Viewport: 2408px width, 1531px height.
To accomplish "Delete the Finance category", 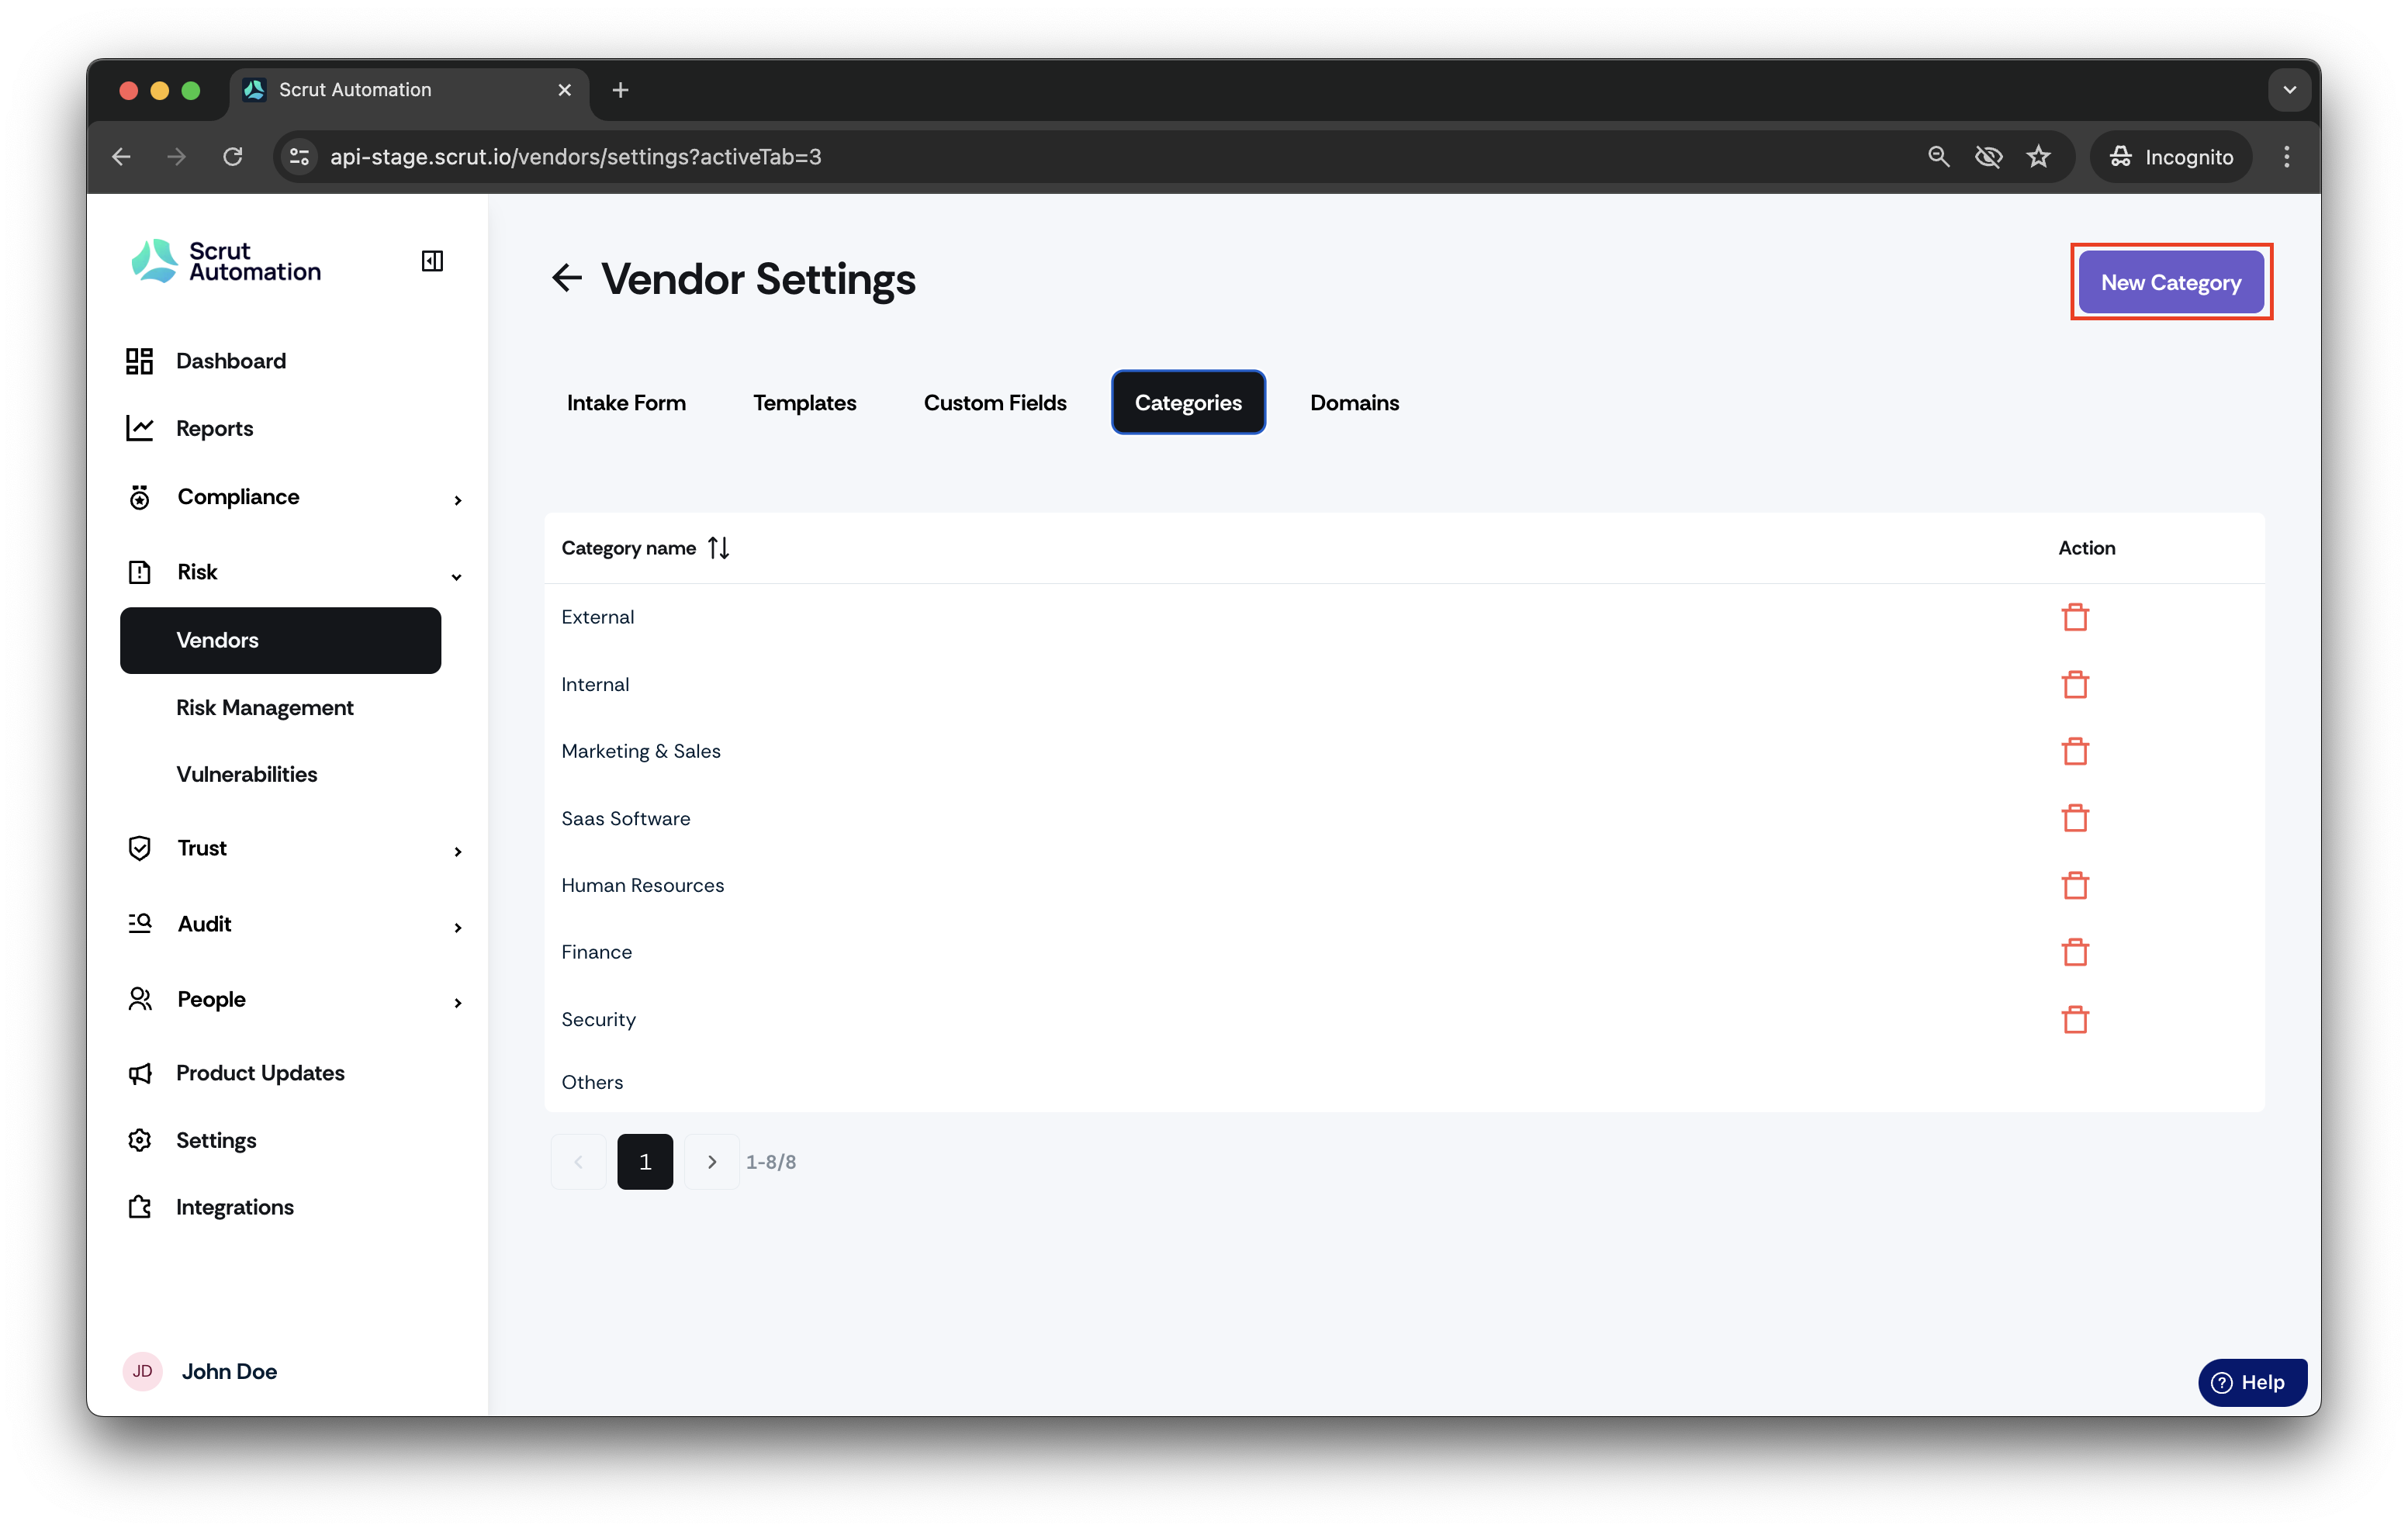I will pyautogui.click(x=2075, y=952).
